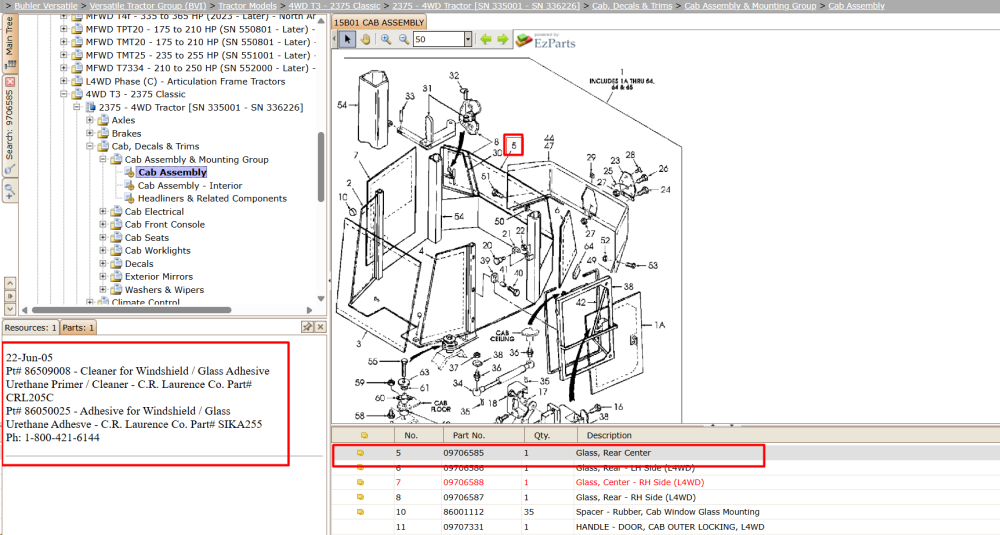Screen dimensions: 1000x535
Task: Collapse the 4WD T3 - 2375 Classic node
Action: click(64, 94)
